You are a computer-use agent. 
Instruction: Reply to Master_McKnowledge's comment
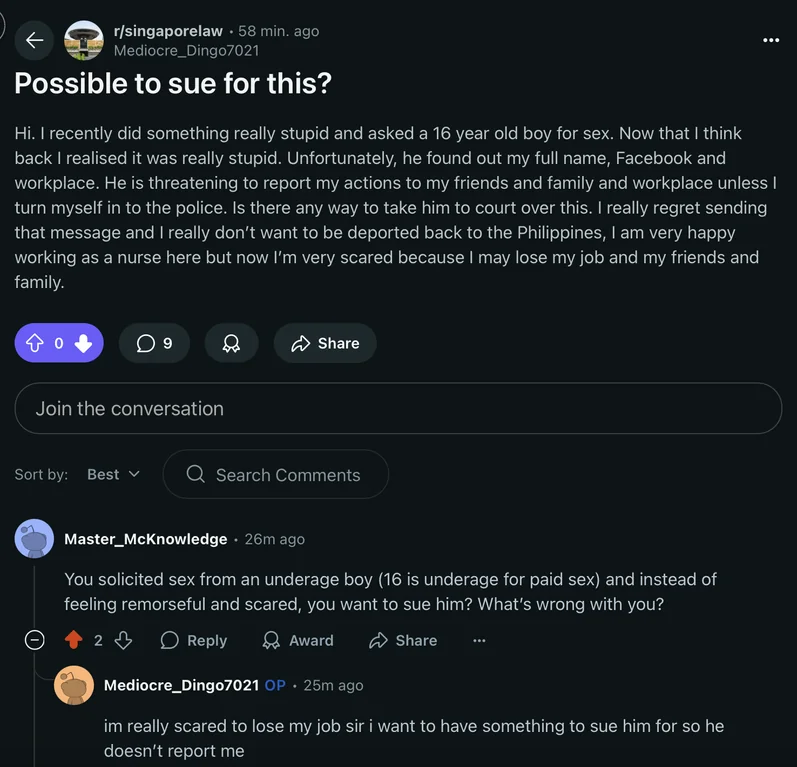[x=194, y=640]
